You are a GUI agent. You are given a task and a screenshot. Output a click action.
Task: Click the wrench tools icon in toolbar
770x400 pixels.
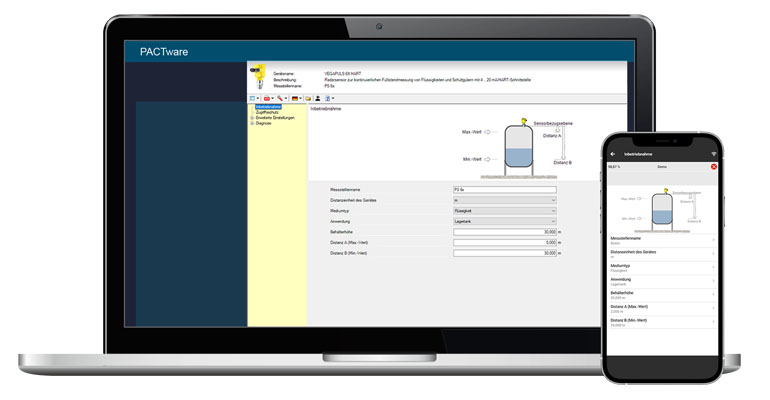(280, 98)
